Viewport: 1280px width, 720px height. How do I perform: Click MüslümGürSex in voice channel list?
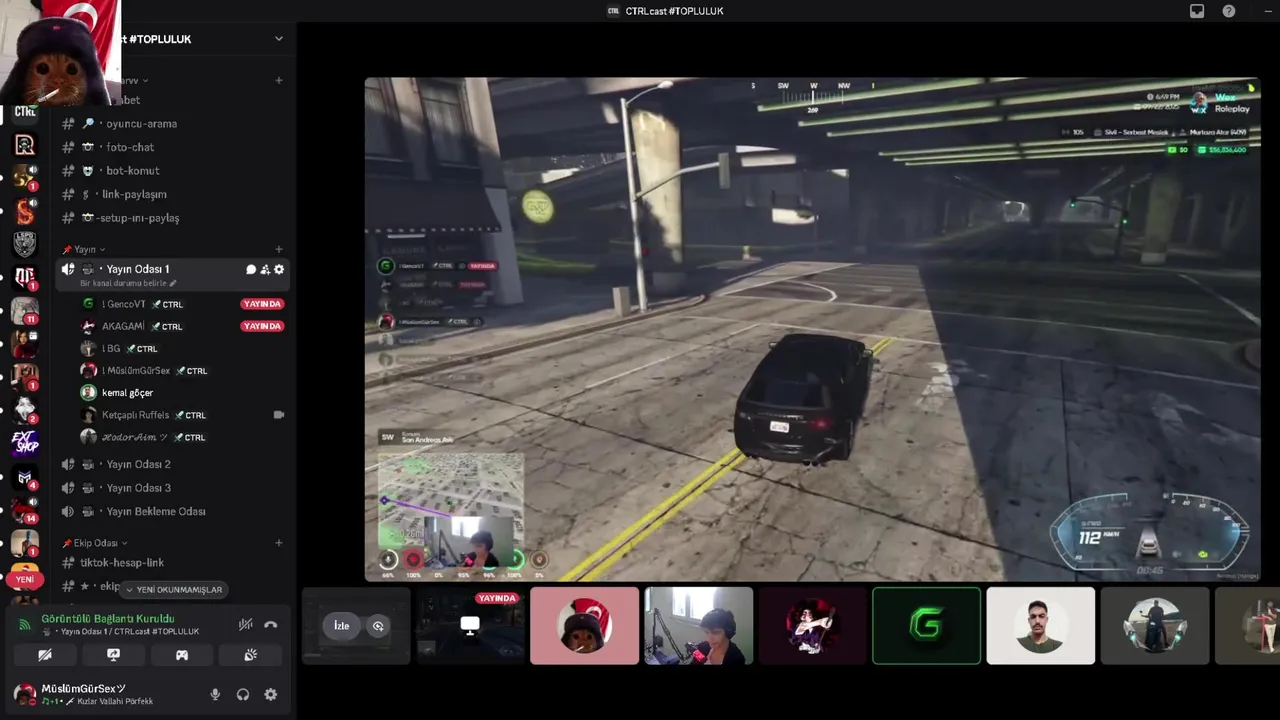pos(136,371)
